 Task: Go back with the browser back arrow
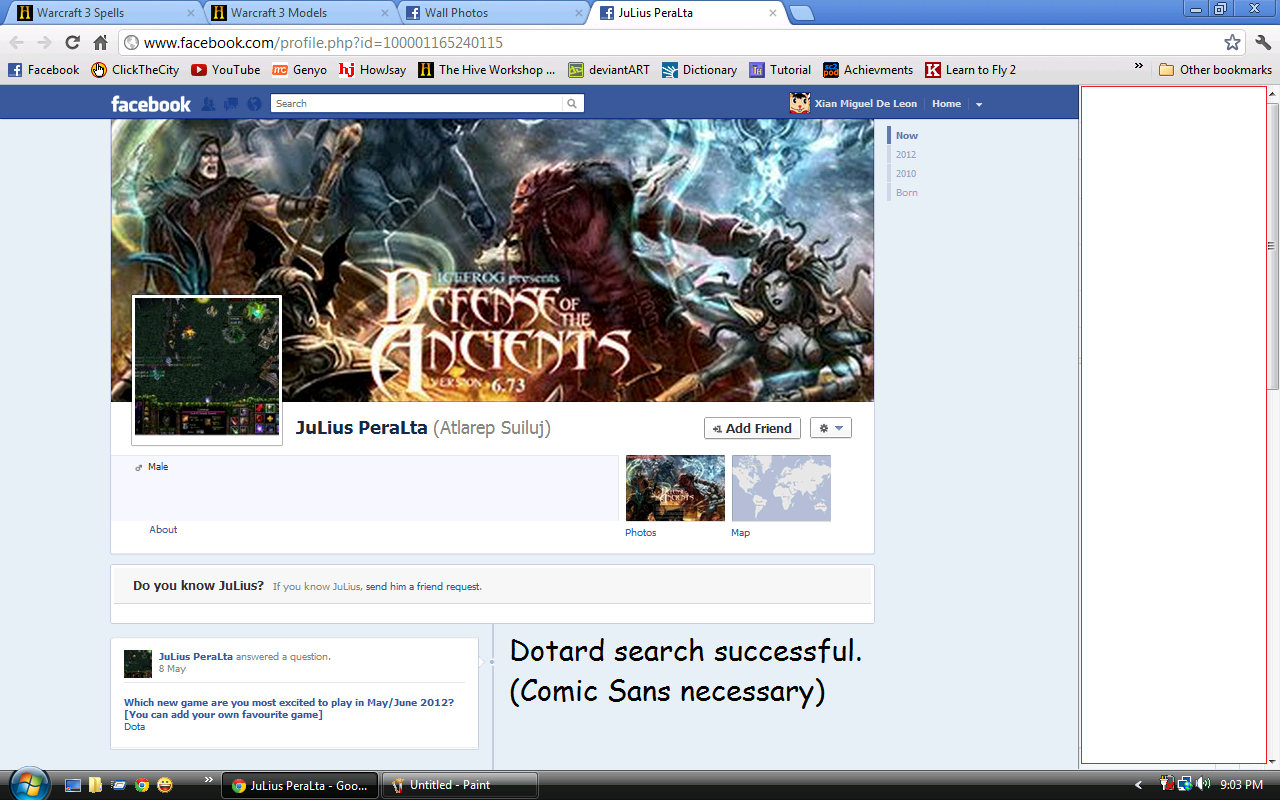(x=17, y=43)
